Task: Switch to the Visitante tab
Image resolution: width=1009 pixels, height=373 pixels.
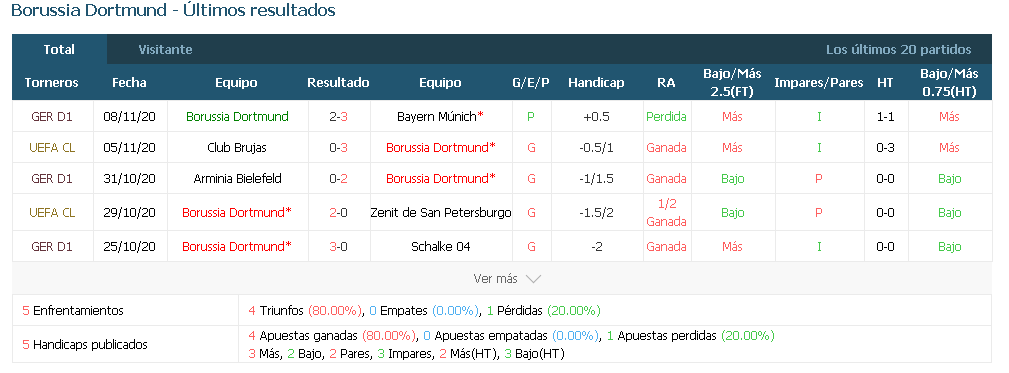Action: click(165, 50)
